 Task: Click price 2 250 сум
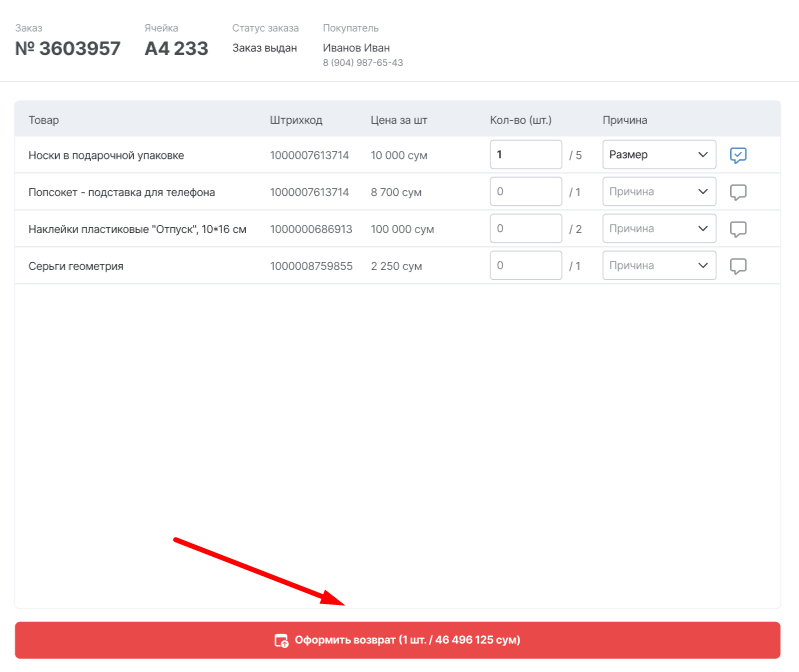coord(396,266)
